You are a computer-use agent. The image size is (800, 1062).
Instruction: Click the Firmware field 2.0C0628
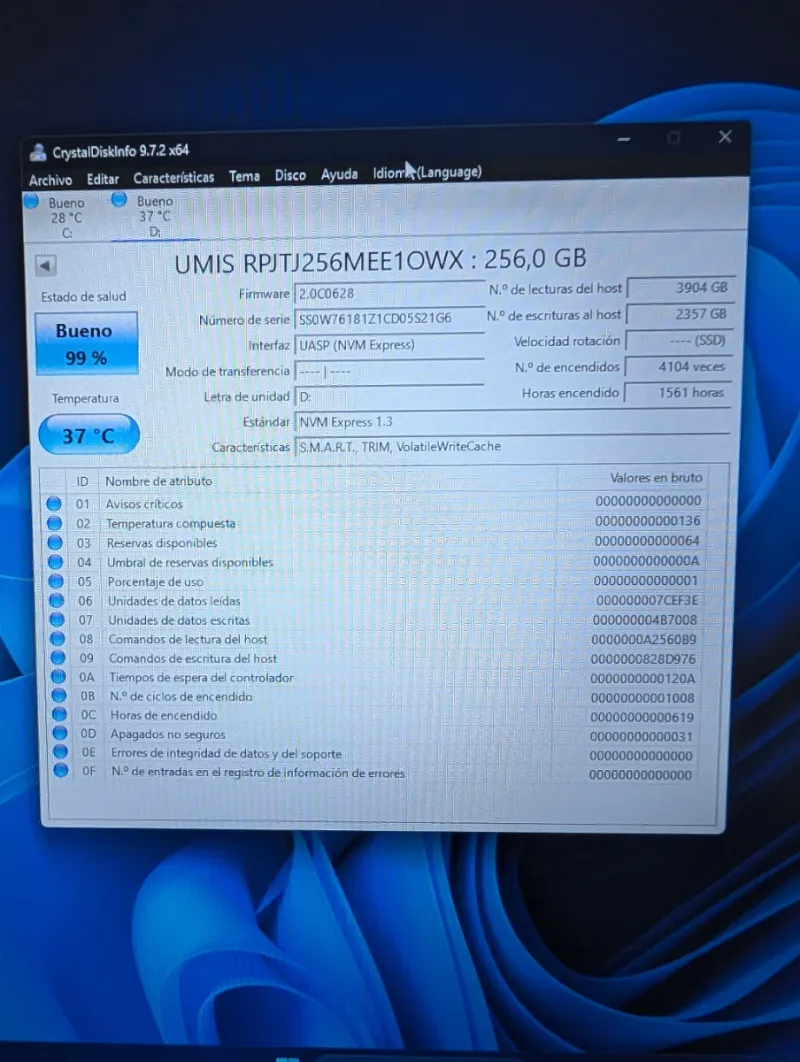390,293
